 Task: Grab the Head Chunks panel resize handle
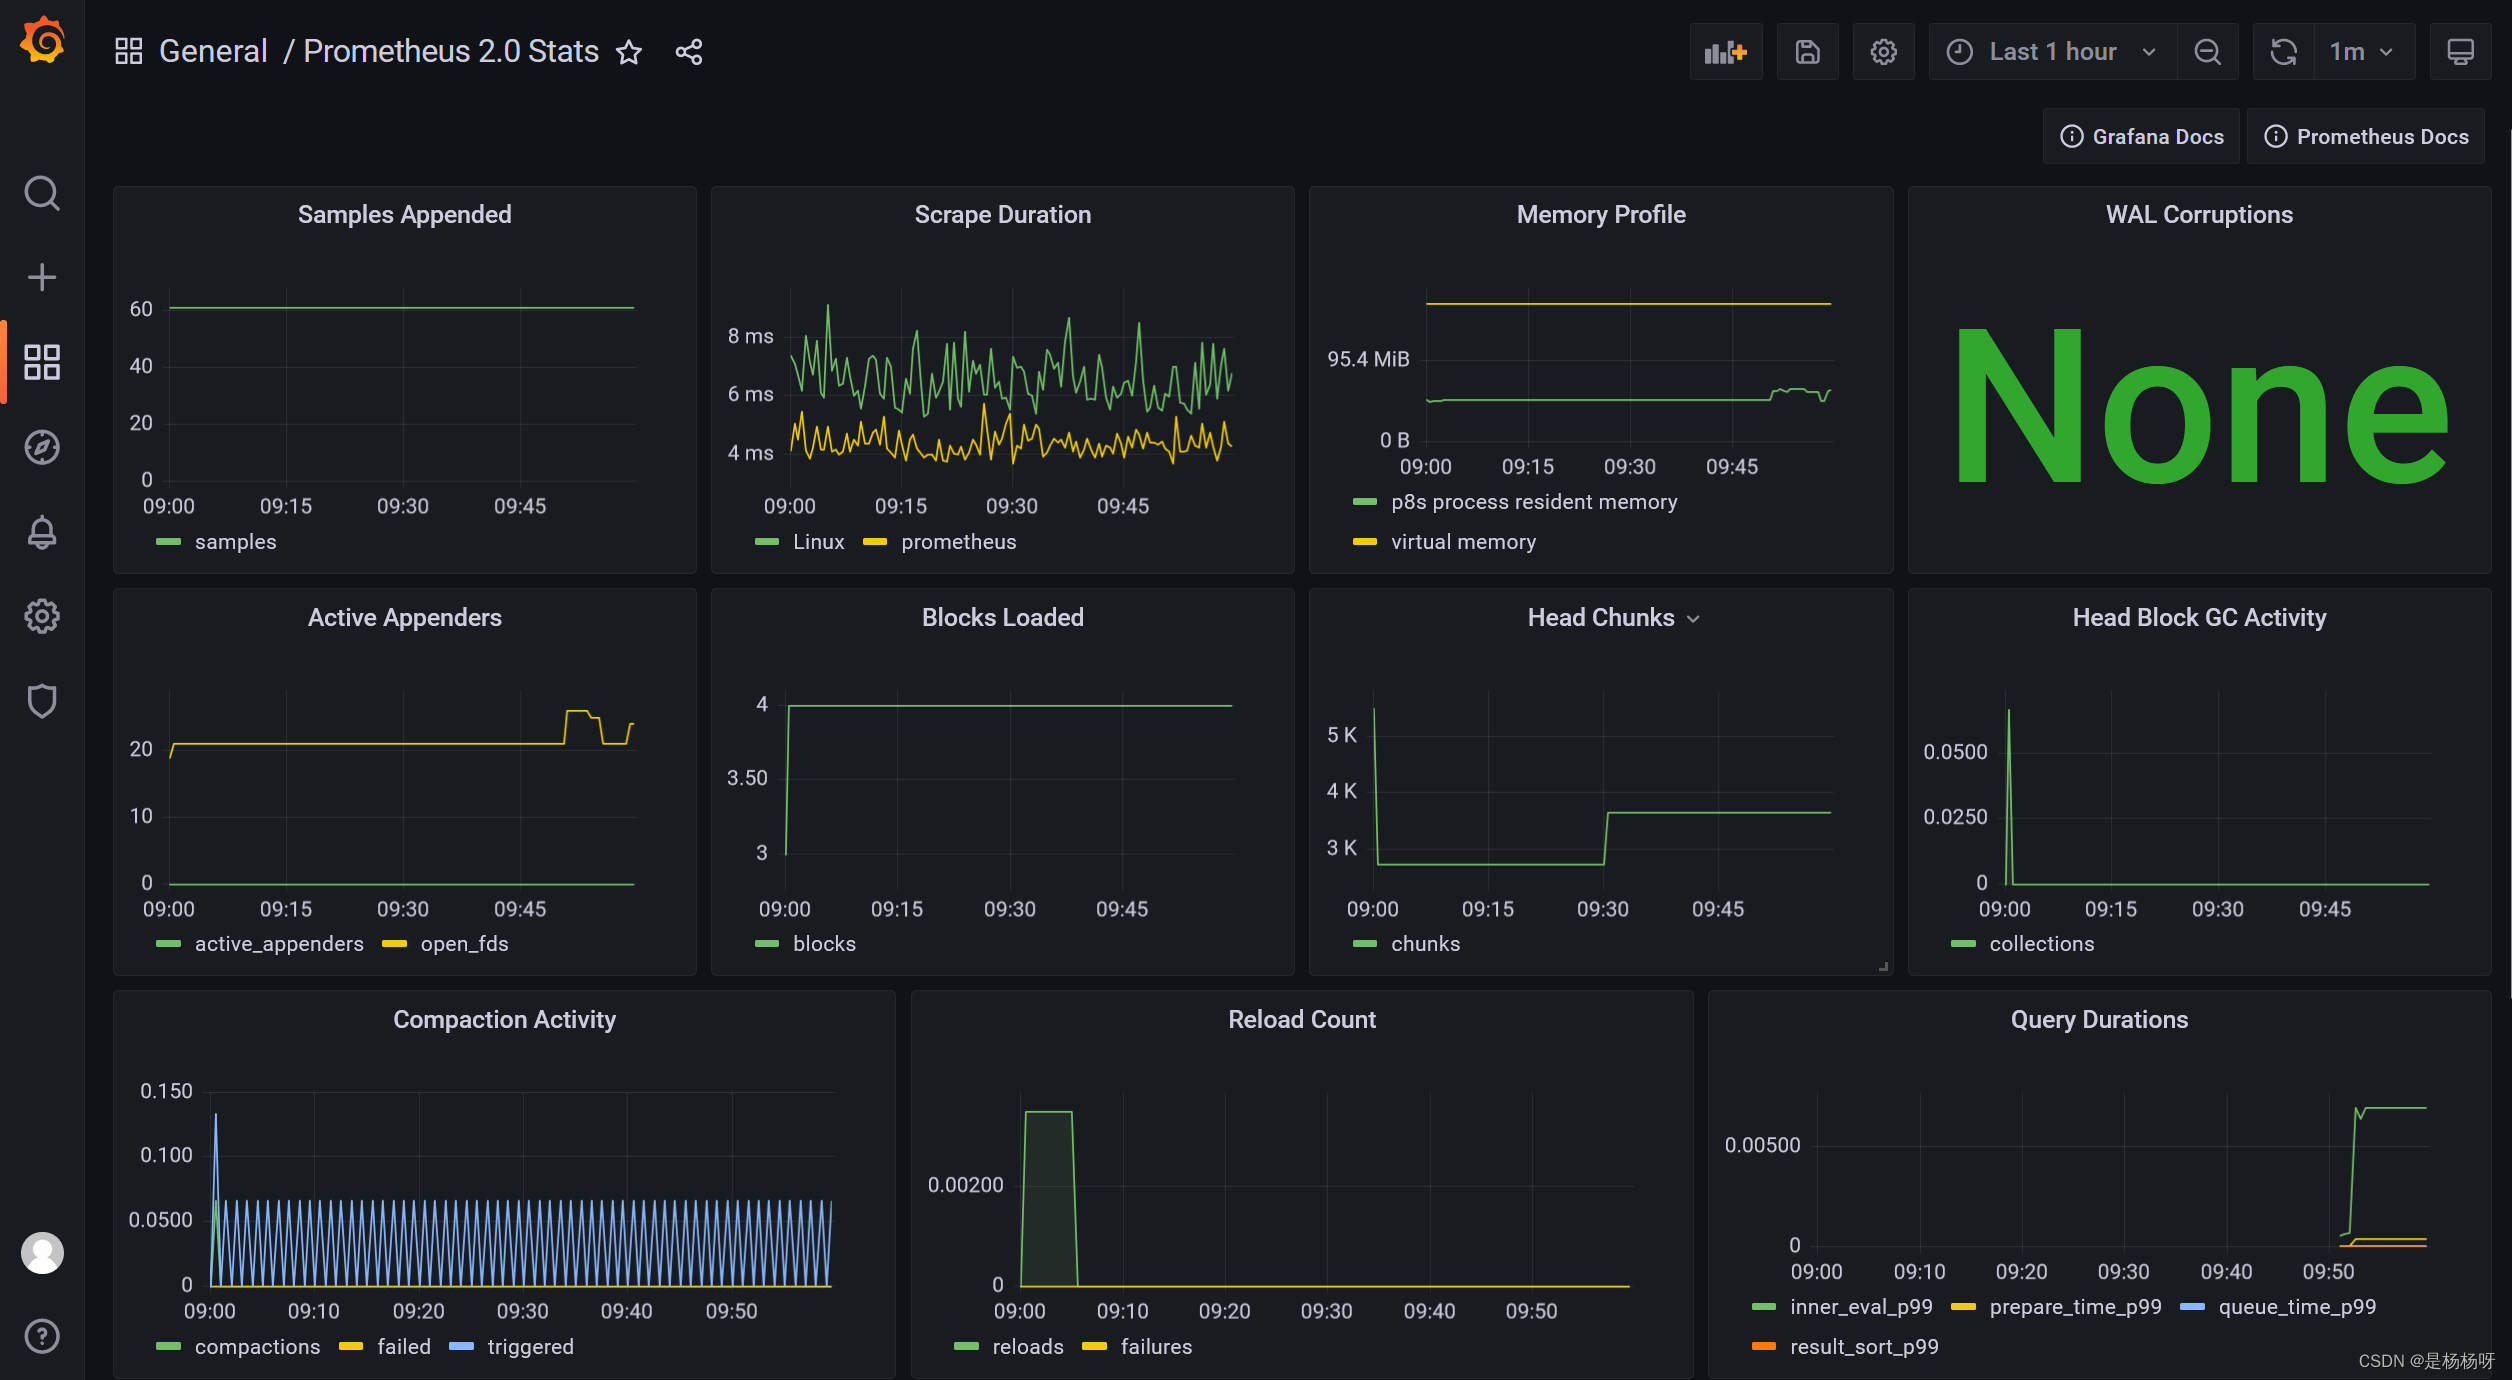pos(1884,967)
